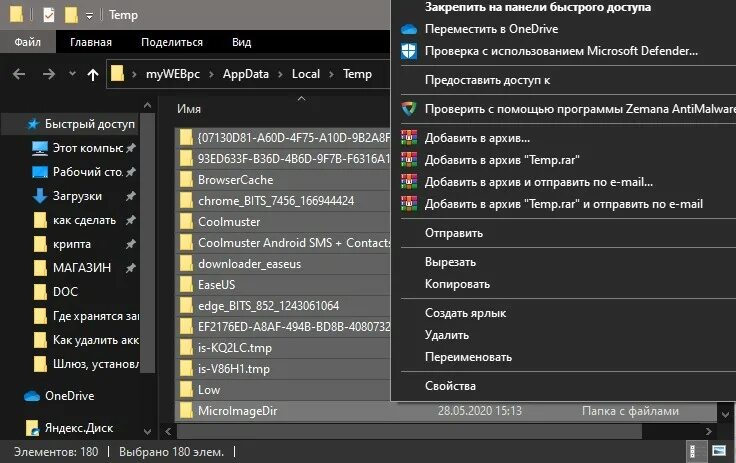Screen dimensions: 736x463
Task: Click Local in the address breadcrumb
Action: pos(306,74)
